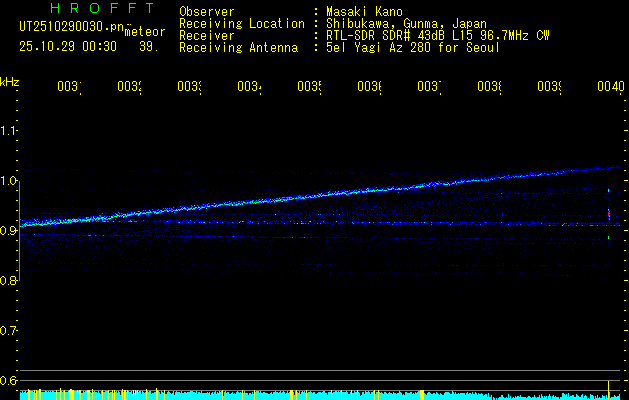
Task: Click the Receiving Location label
Action: [242, 24]
